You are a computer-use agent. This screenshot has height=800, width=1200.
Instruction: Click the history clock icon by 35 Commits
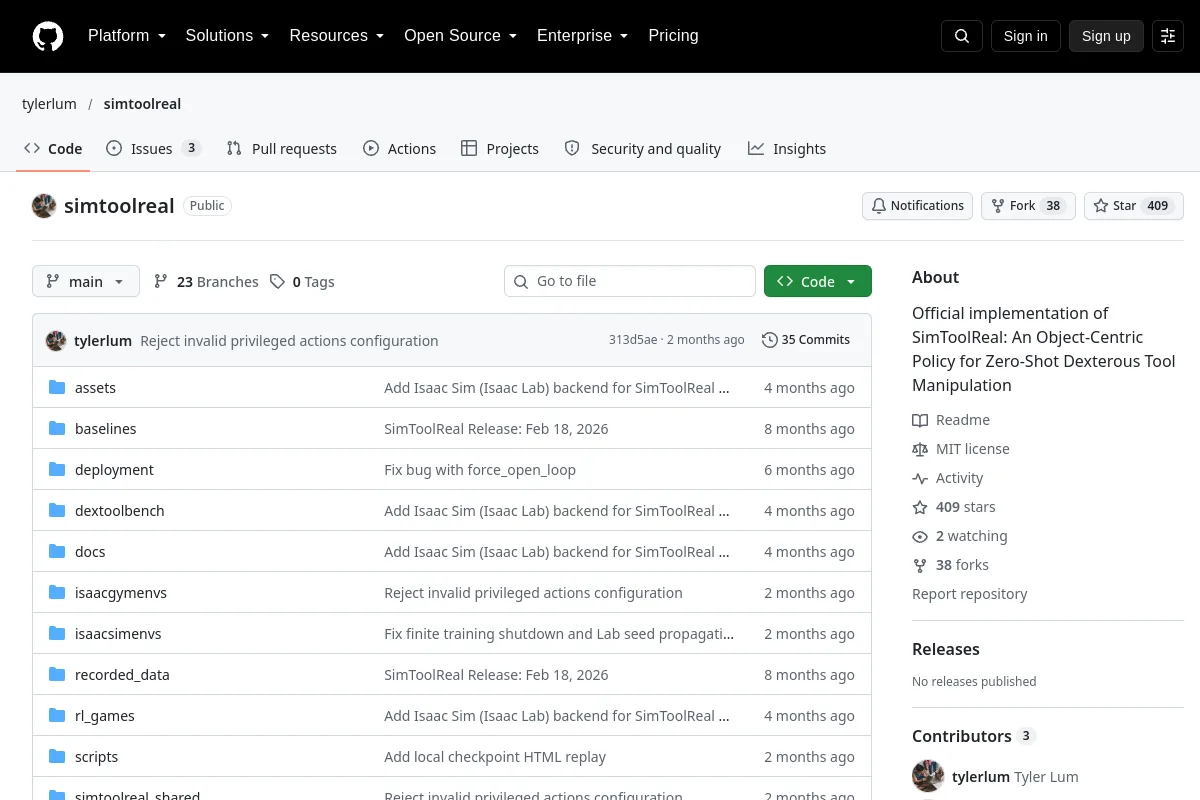769,340
